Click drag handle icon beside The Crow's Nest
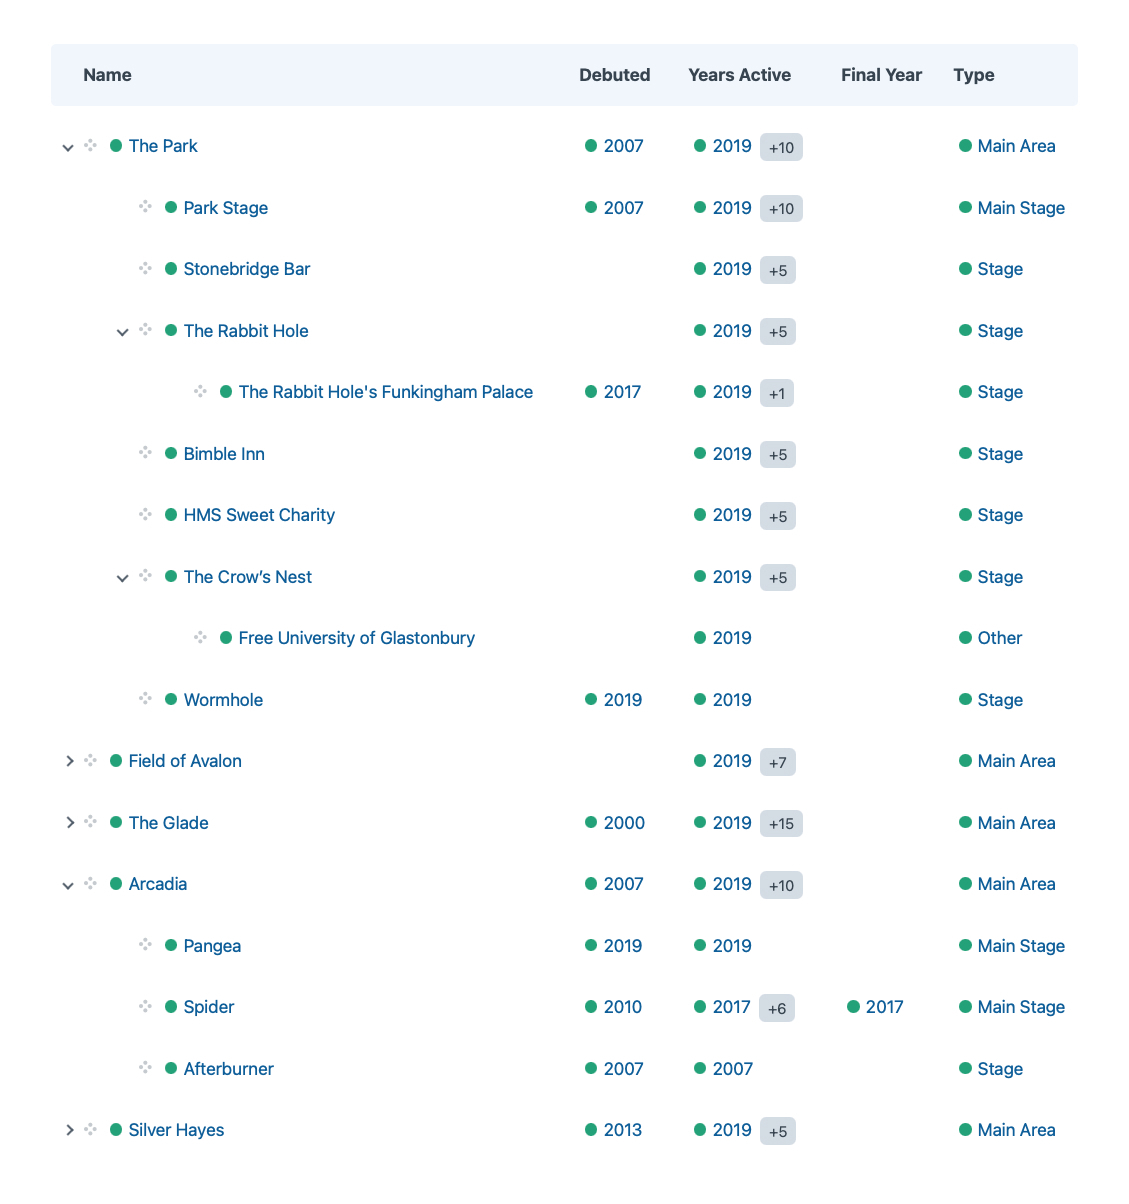This screenshot has width=1129, height=1204. (145, 576)
